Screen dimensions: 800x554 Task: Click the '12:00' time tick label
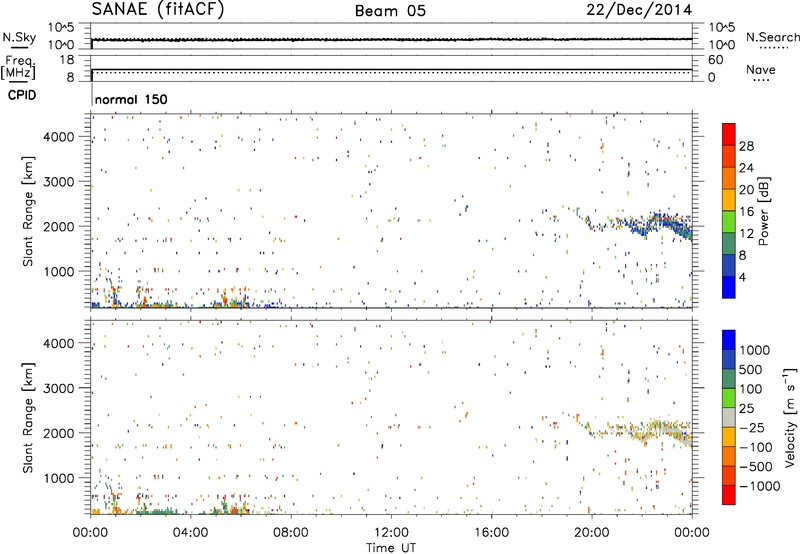coord(391,533)
